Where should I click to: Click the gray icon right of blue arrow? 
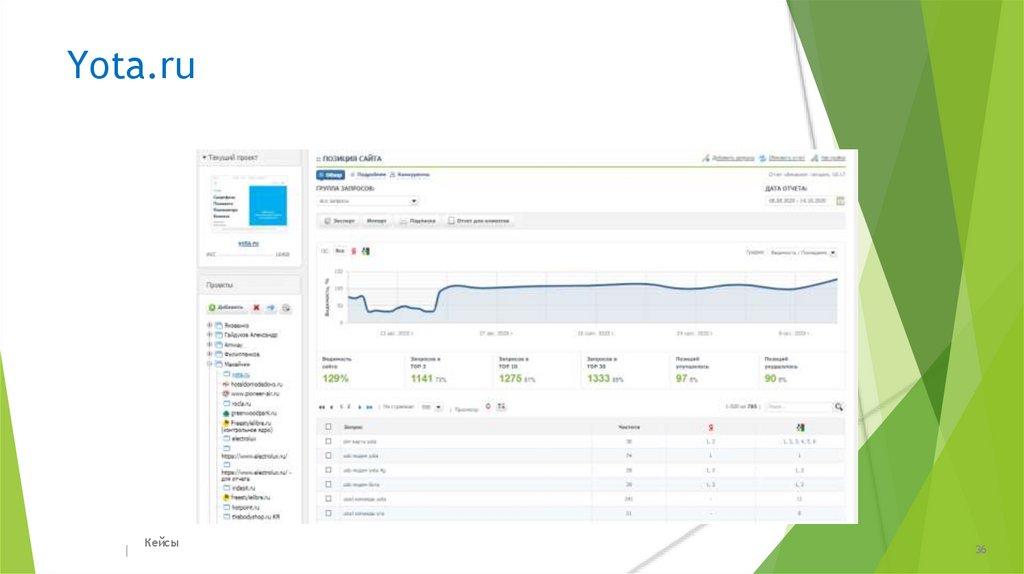pos(286,308)
